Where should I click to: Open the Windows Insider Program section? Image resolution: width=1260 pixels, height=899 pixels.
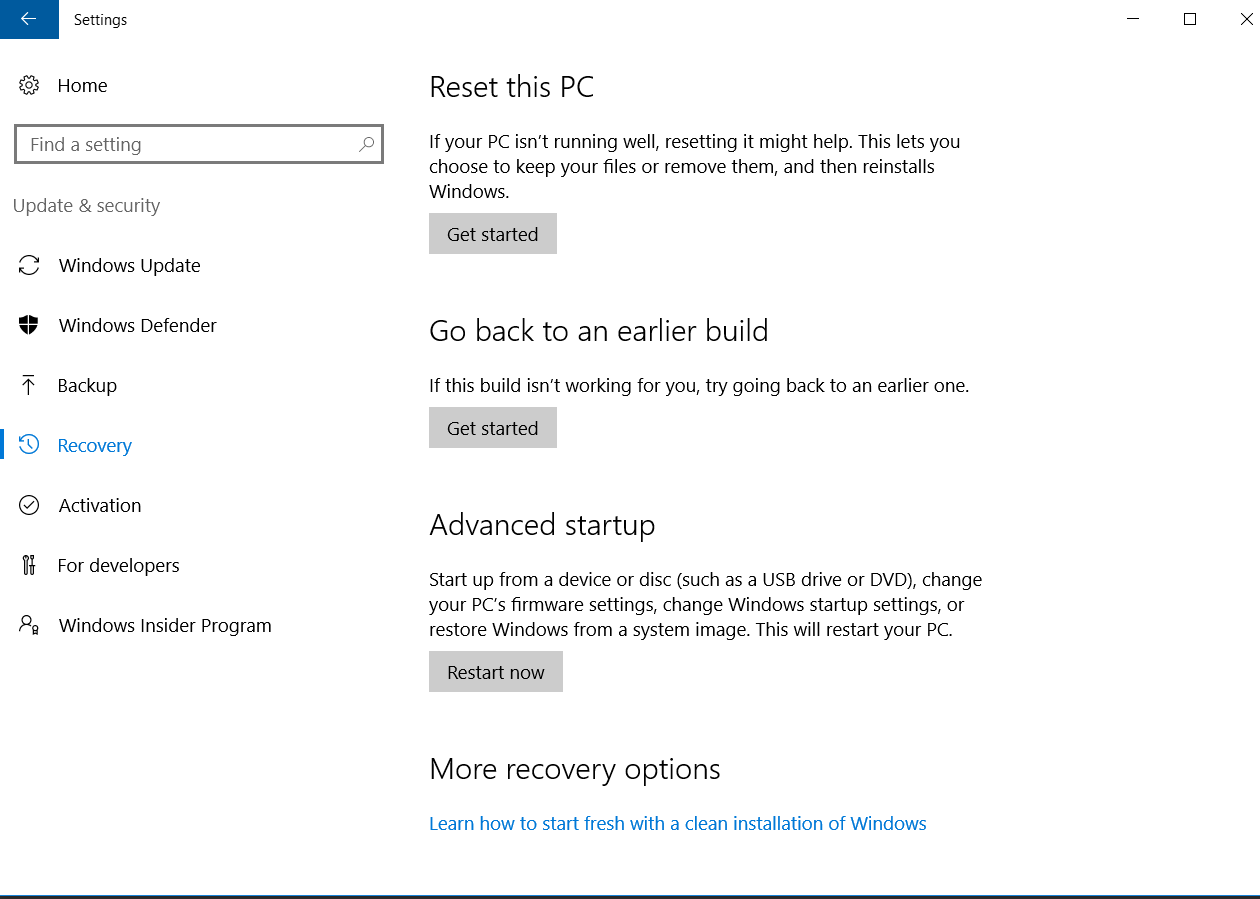tap(165, 625)
